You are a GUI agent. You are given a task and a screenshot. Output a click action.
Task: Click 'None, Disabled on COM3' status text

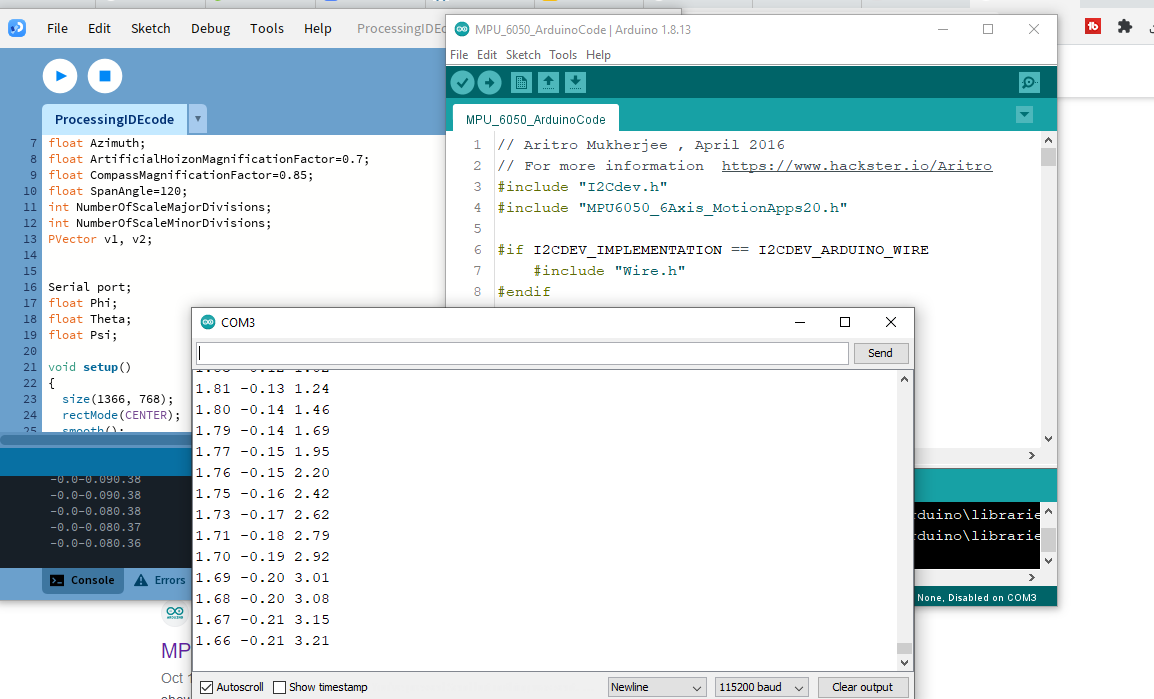[977, 597]
